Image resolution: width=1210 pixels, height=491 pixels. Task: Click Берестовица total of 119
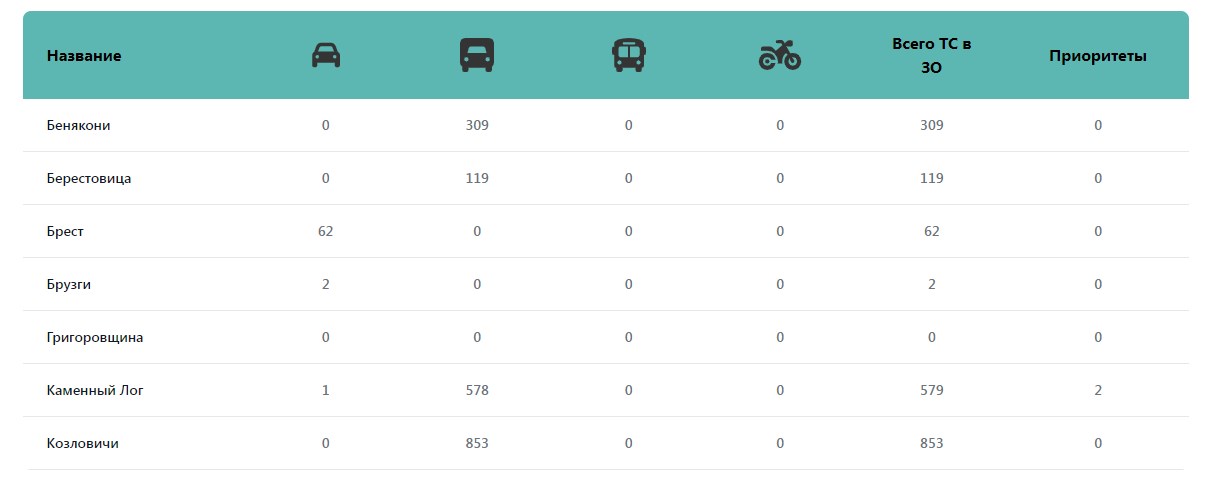pos(932,179)
